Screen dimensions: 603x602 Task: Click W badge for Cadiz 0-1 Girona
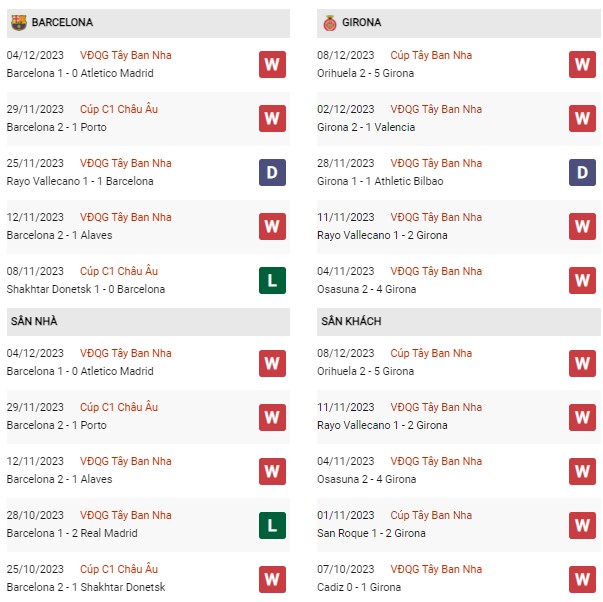[582, 579]
